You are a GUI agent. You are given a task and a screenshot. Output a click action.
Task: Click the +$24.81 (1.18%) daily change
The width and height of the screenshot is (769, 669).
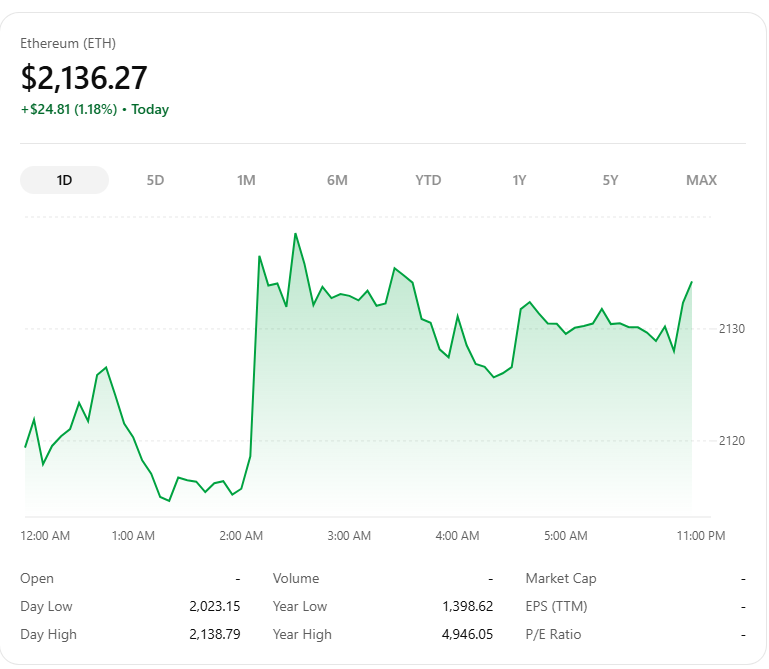coord(68,109)
